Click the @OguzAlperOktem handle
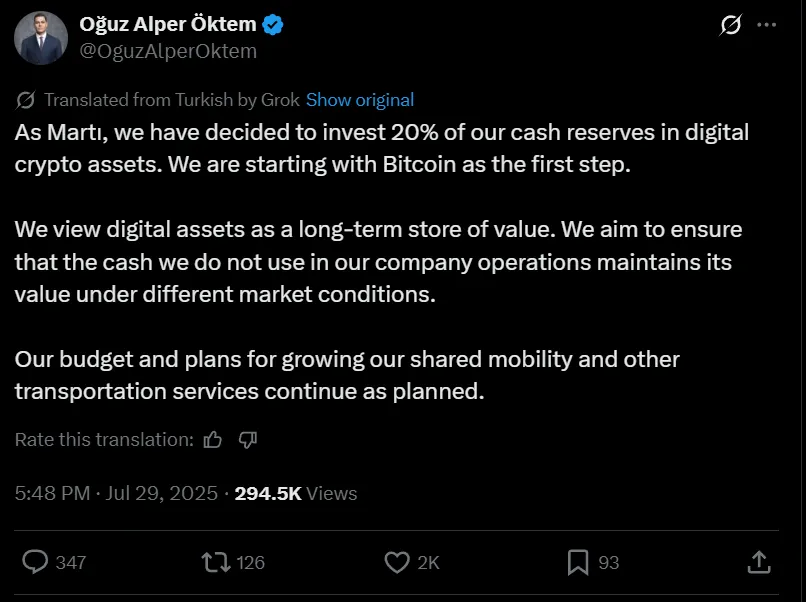Image resolution: width=806 pixels, height=602 pixels. pos(167,50)
